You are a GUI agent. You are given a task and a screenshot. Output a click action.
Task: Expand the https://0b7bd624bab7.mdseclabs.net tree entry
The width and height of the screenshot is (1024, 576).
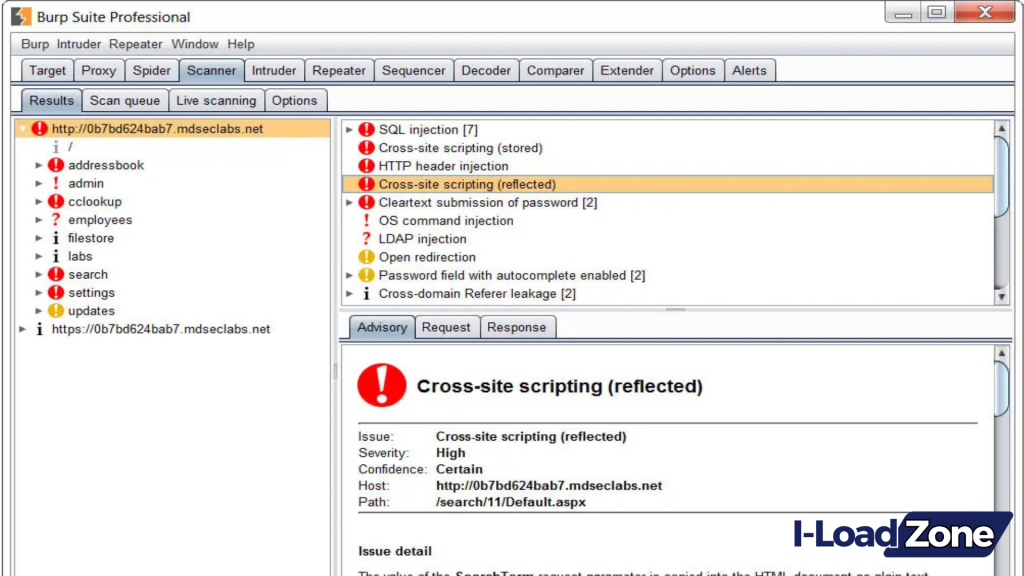coord(22,329)
